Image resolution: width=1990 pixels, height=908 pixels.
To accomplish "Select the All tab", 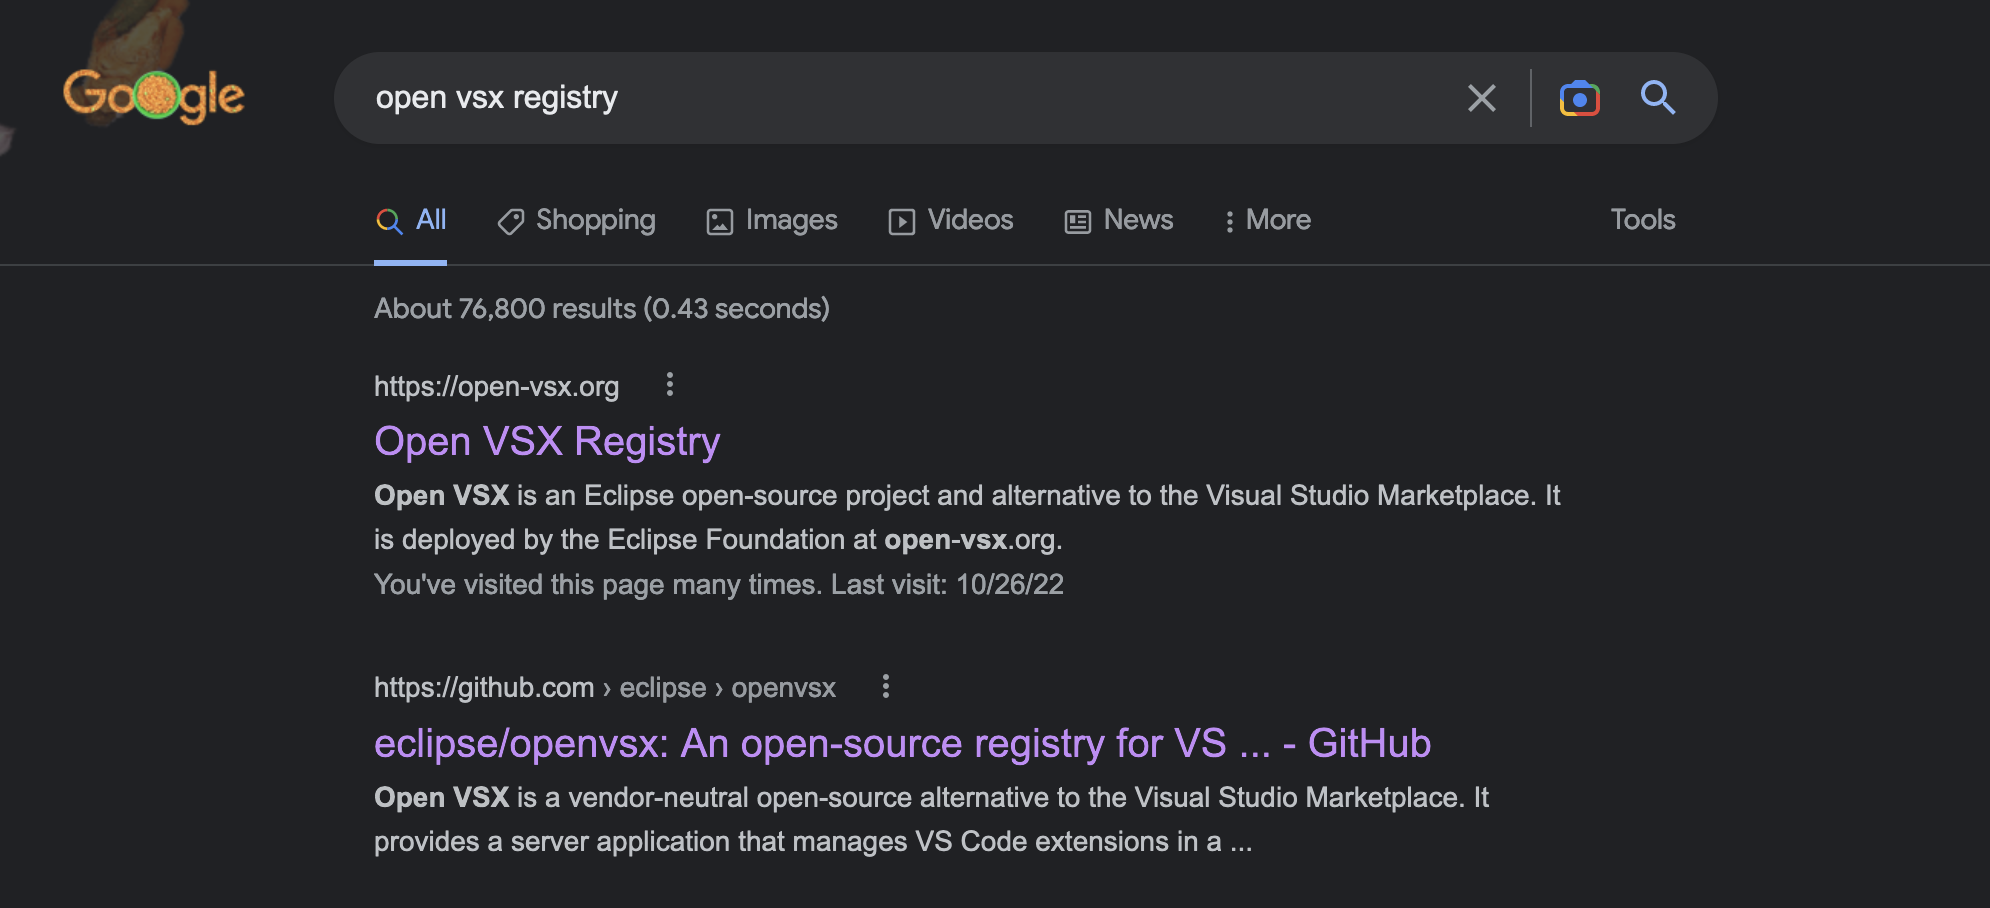I will (428, 220).
